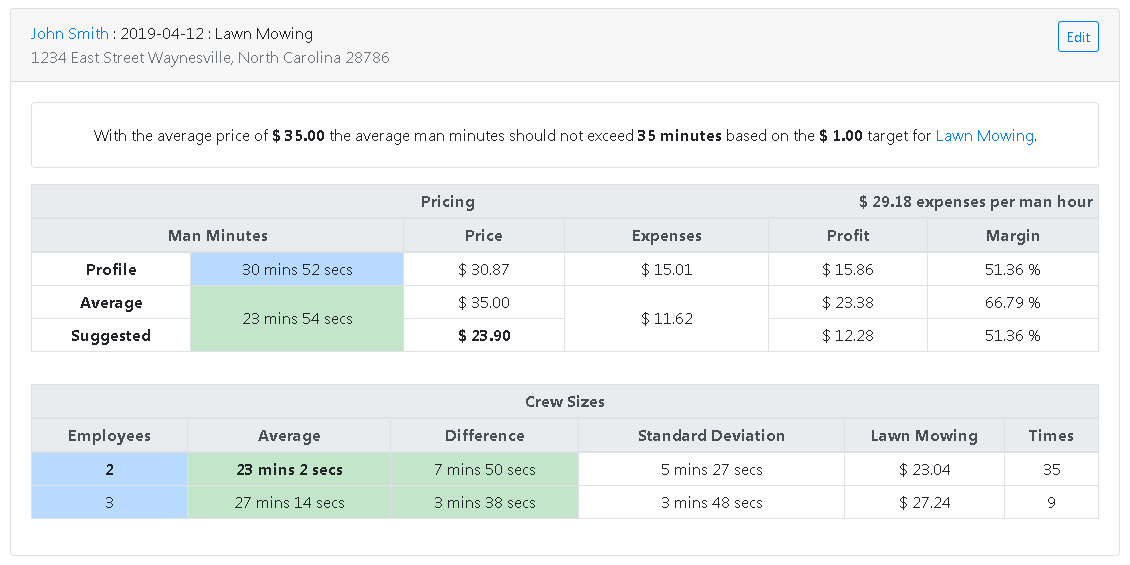Open the Lawn Mowing service link
The image size is (1130, 565).
coord(984,136)
